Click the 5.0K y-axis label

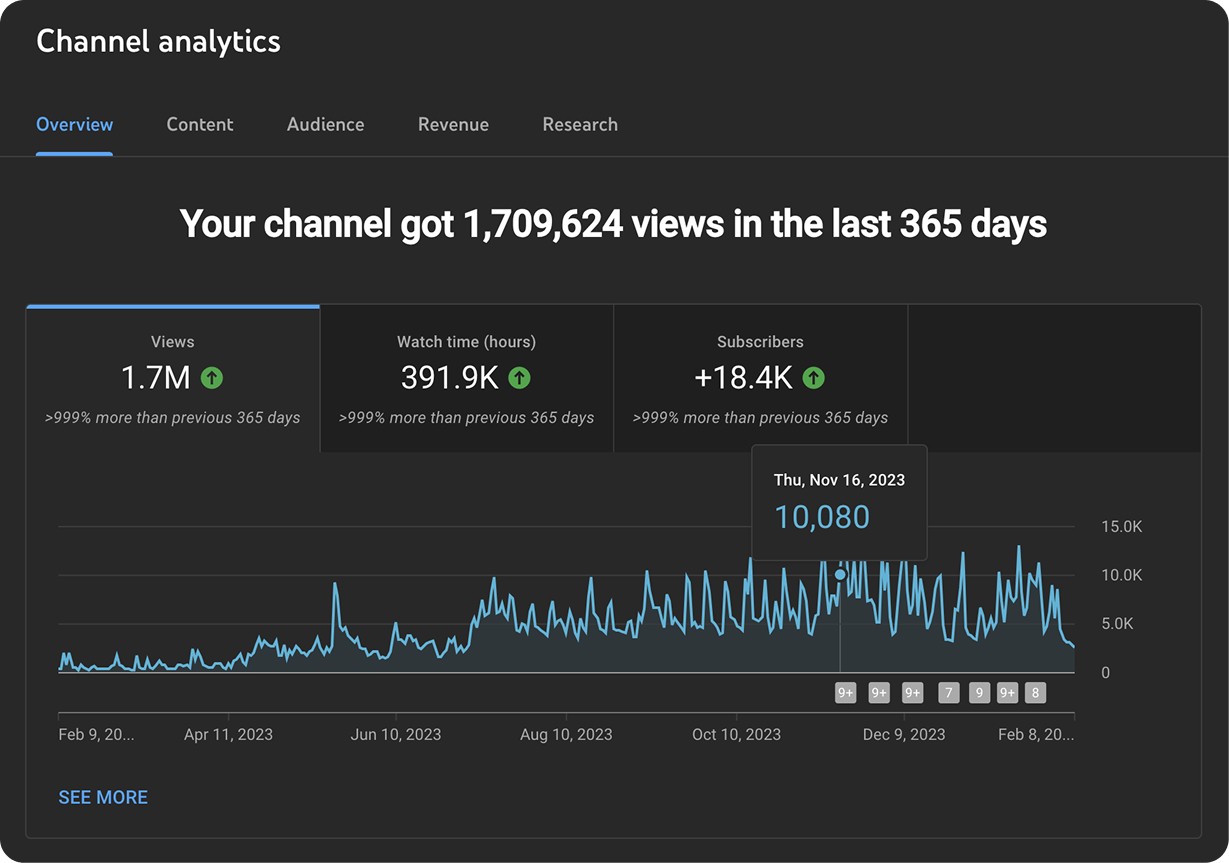coord(1117,623)
